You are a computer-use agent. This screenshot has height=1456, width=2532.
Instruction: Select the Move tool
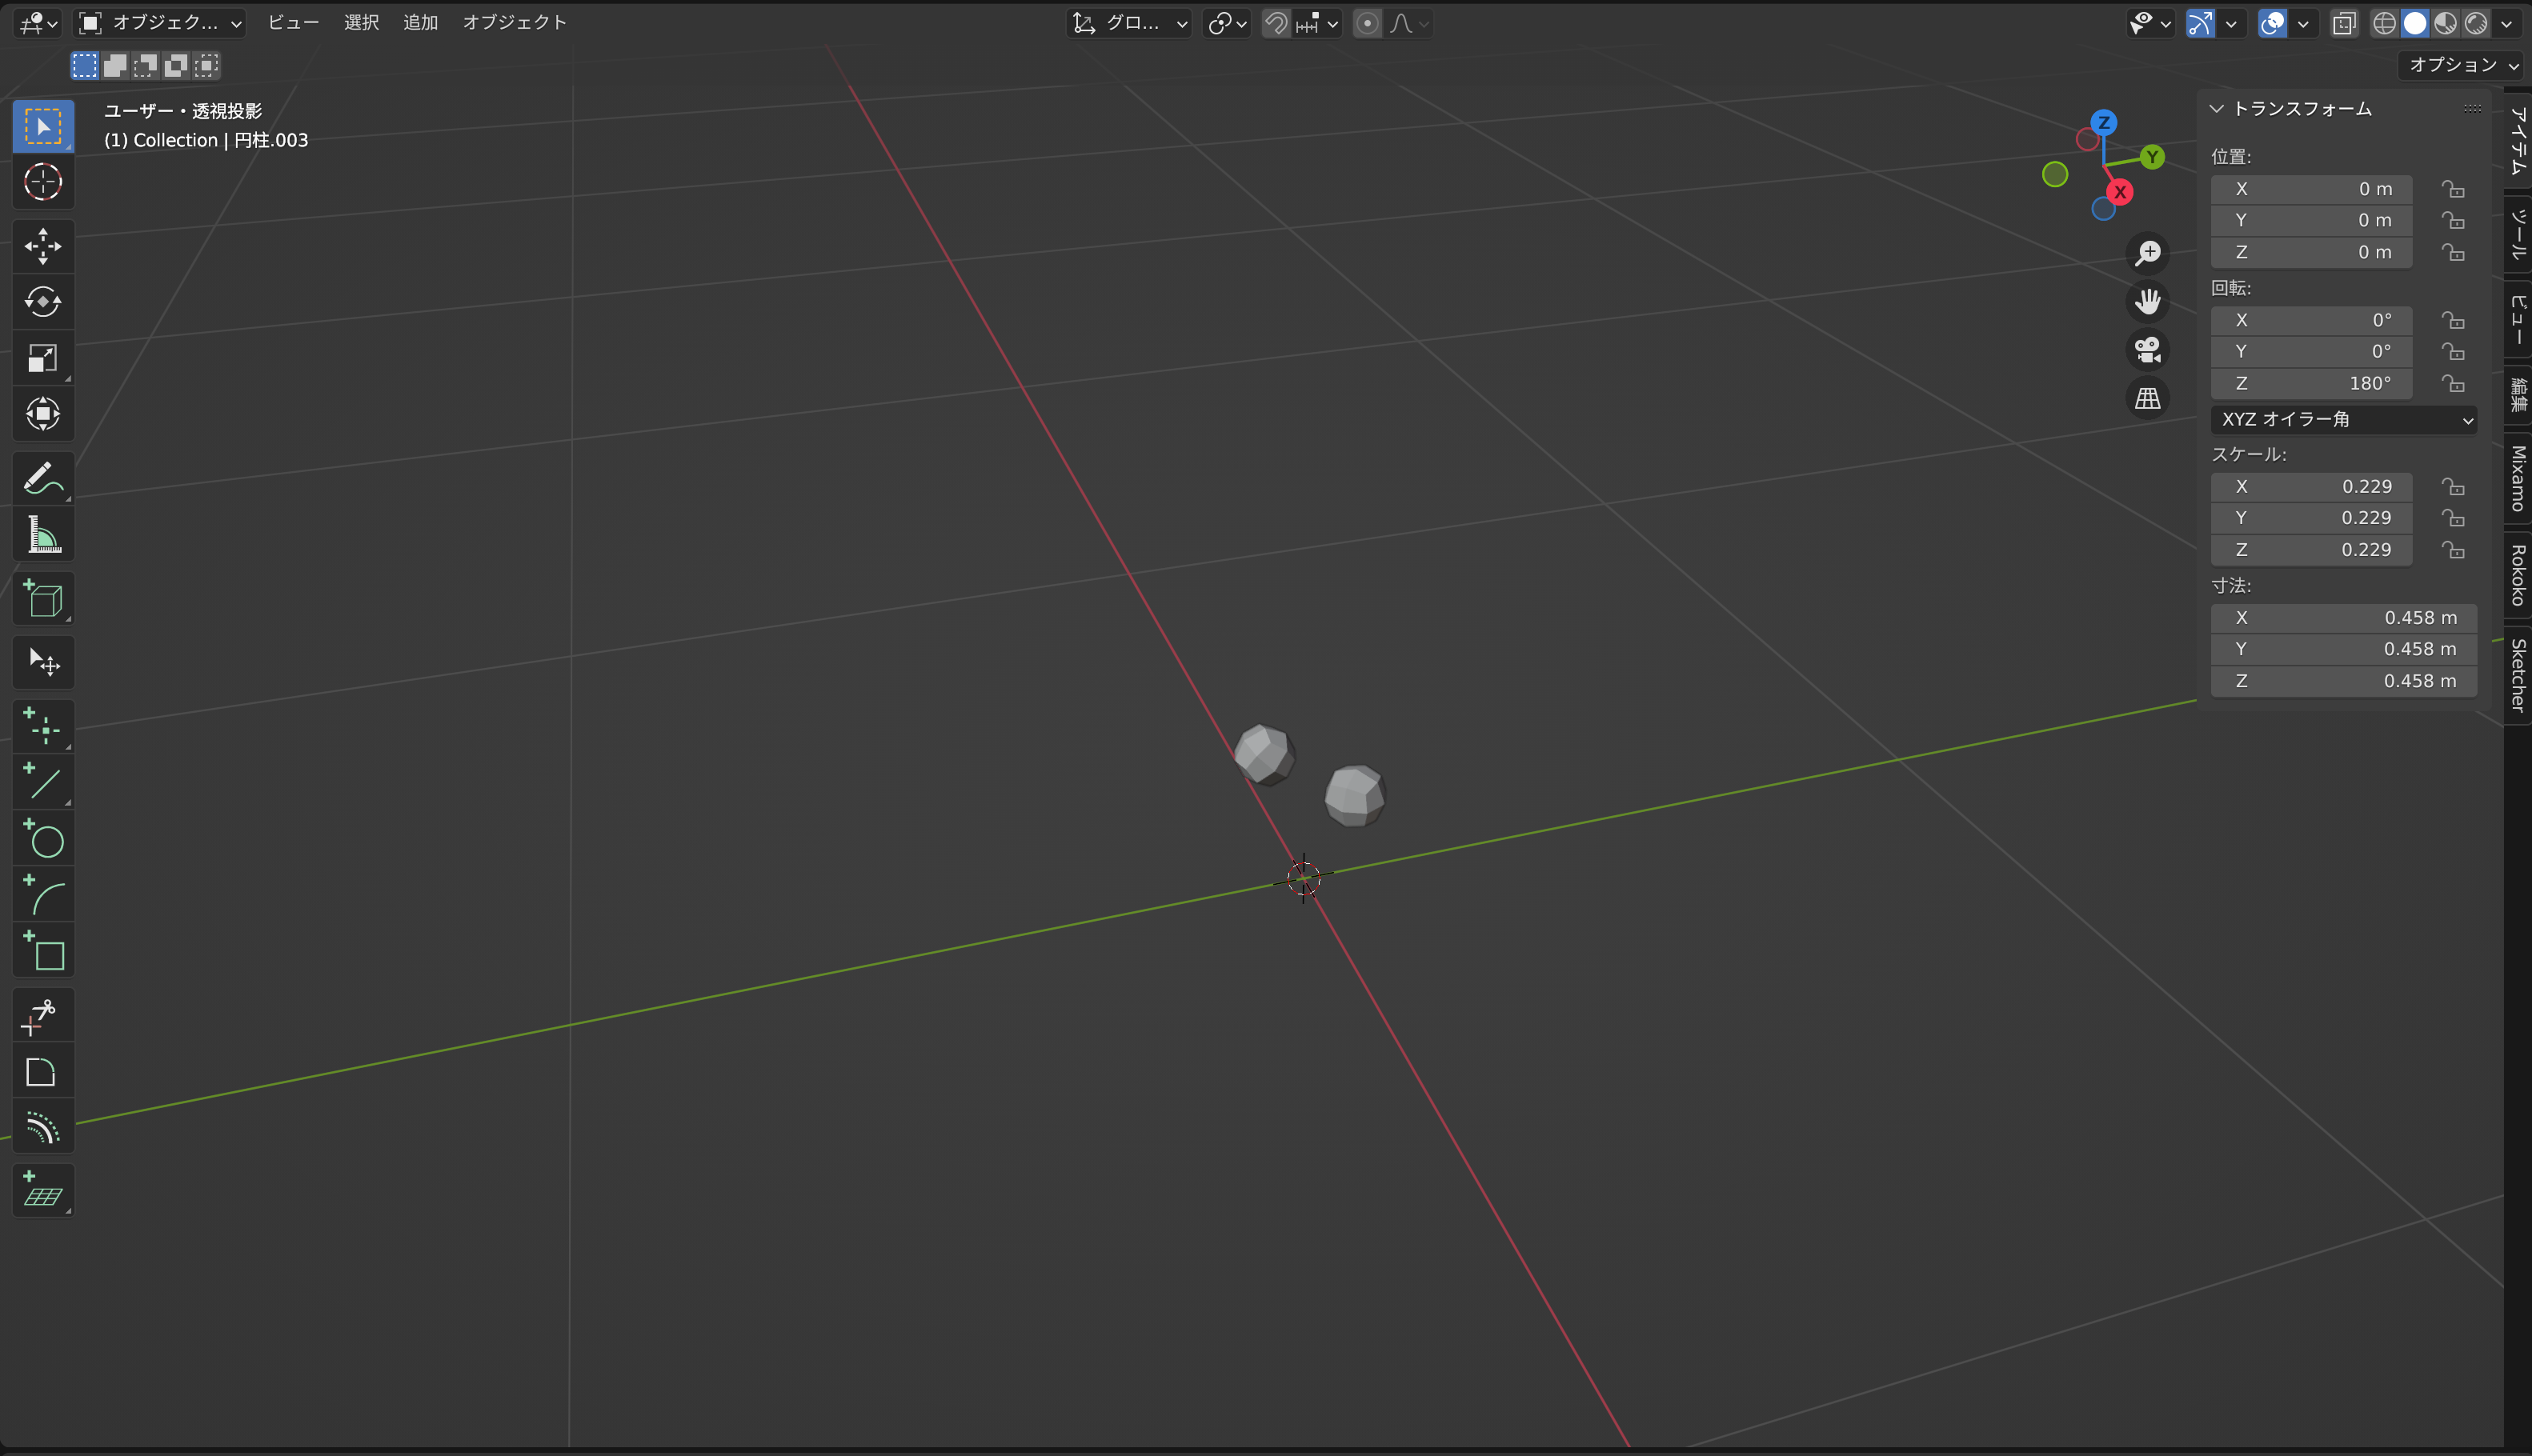pos(43,246)
